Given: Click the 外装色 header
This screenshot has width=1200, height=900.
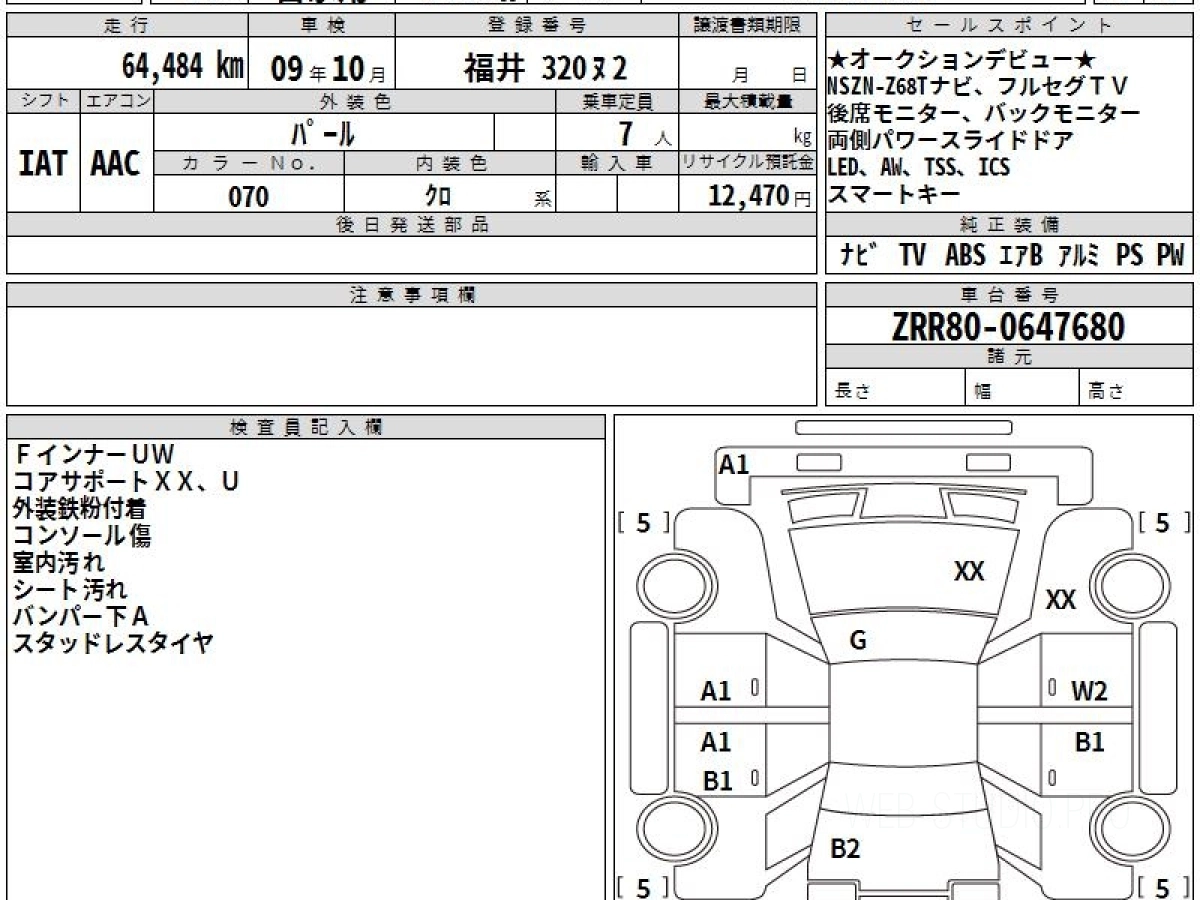Looking at the screenshot, I should (x=355, y=101).
